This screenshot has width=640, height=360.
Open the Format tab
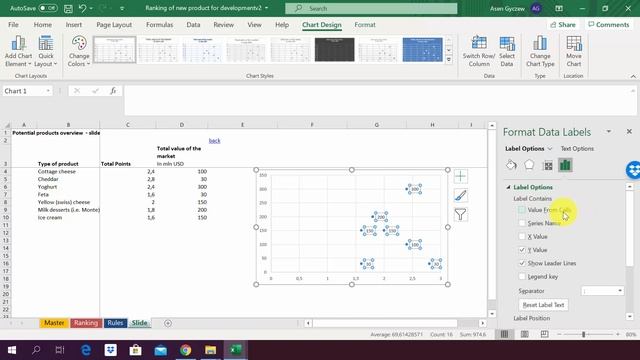click(x=365, y=24)
